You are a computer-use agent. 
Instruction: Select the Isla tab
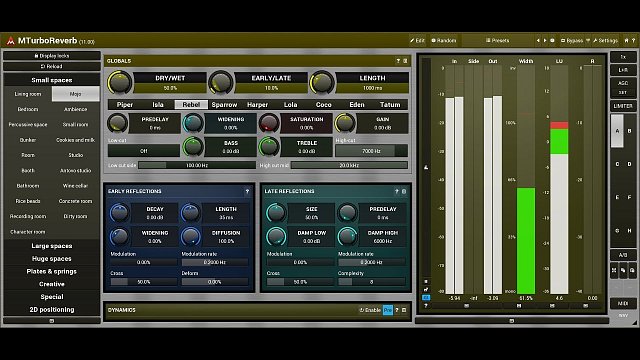(x=158, y=105)
